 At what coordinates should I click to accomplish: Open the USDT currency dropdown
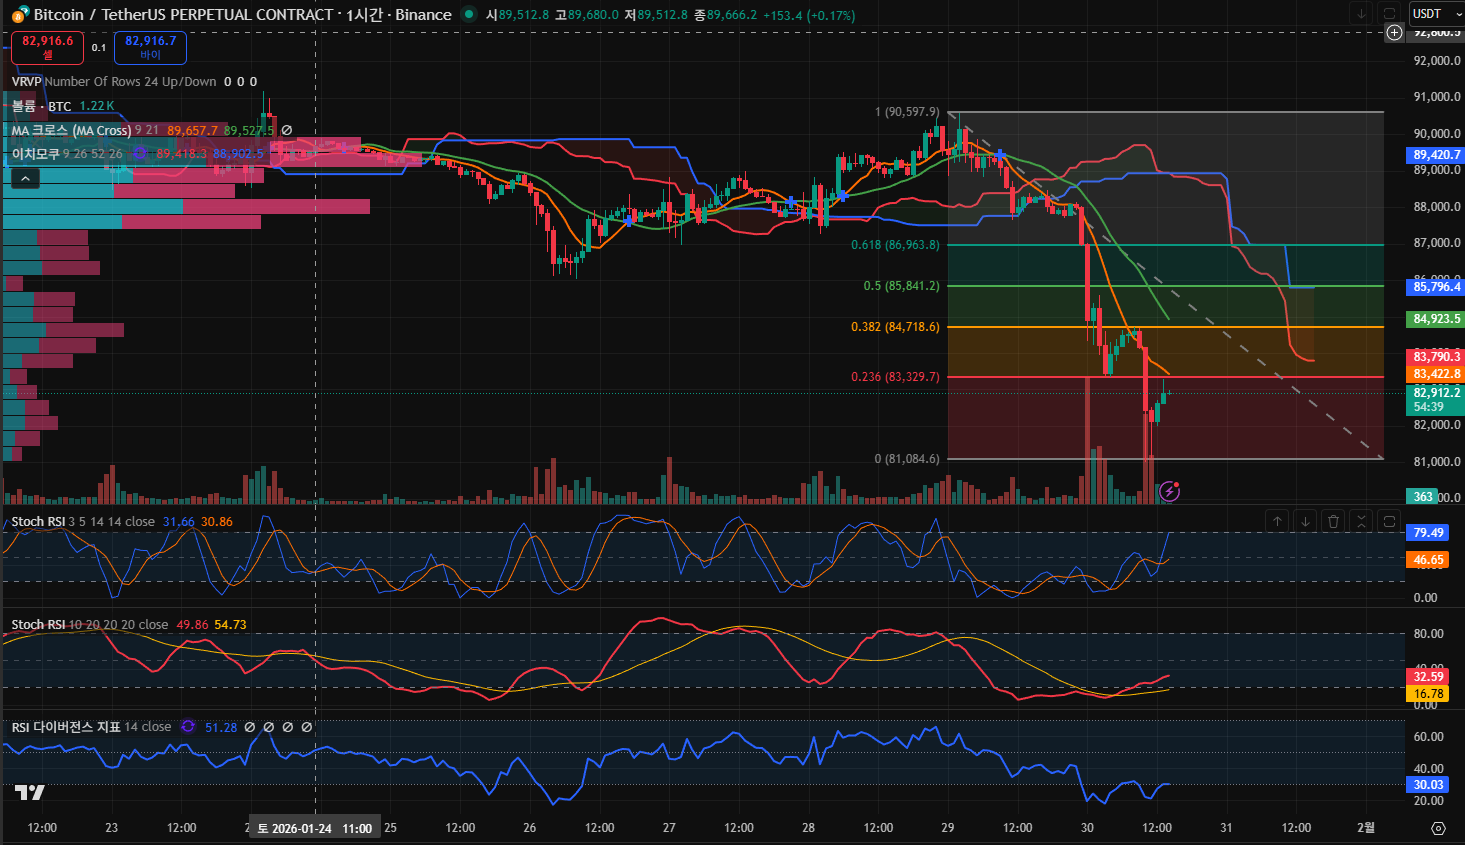pos(1436,14)
